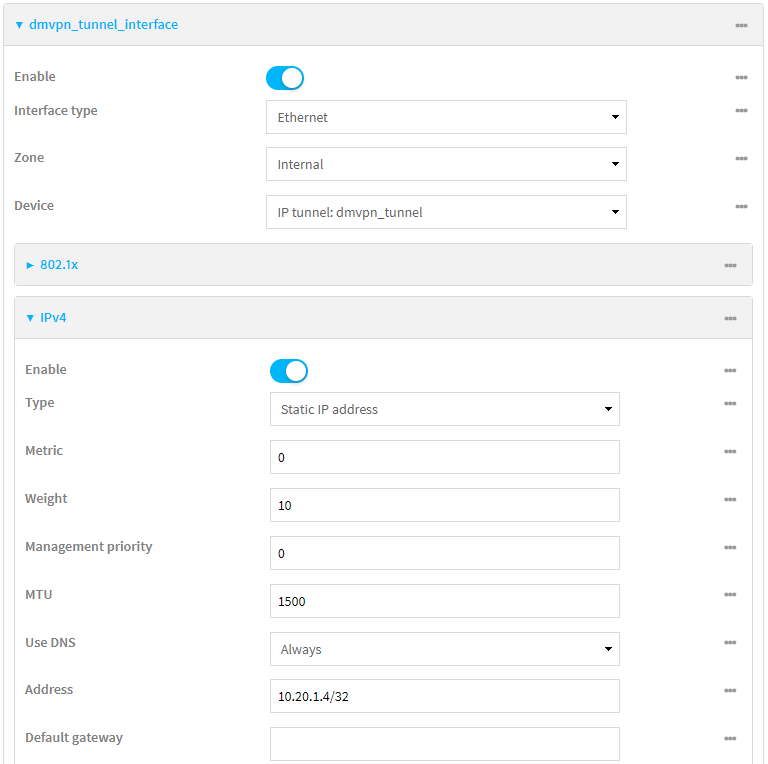Viewport: 768px width, 764px height.
Task: Collapse the IPv4 section
Action: (x=46, y=318)
